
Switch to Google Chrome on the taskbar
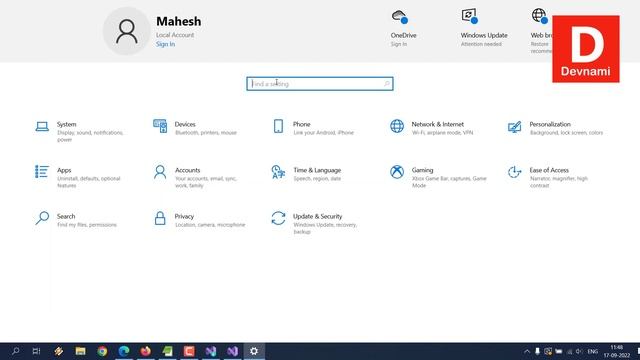point(102,351)
